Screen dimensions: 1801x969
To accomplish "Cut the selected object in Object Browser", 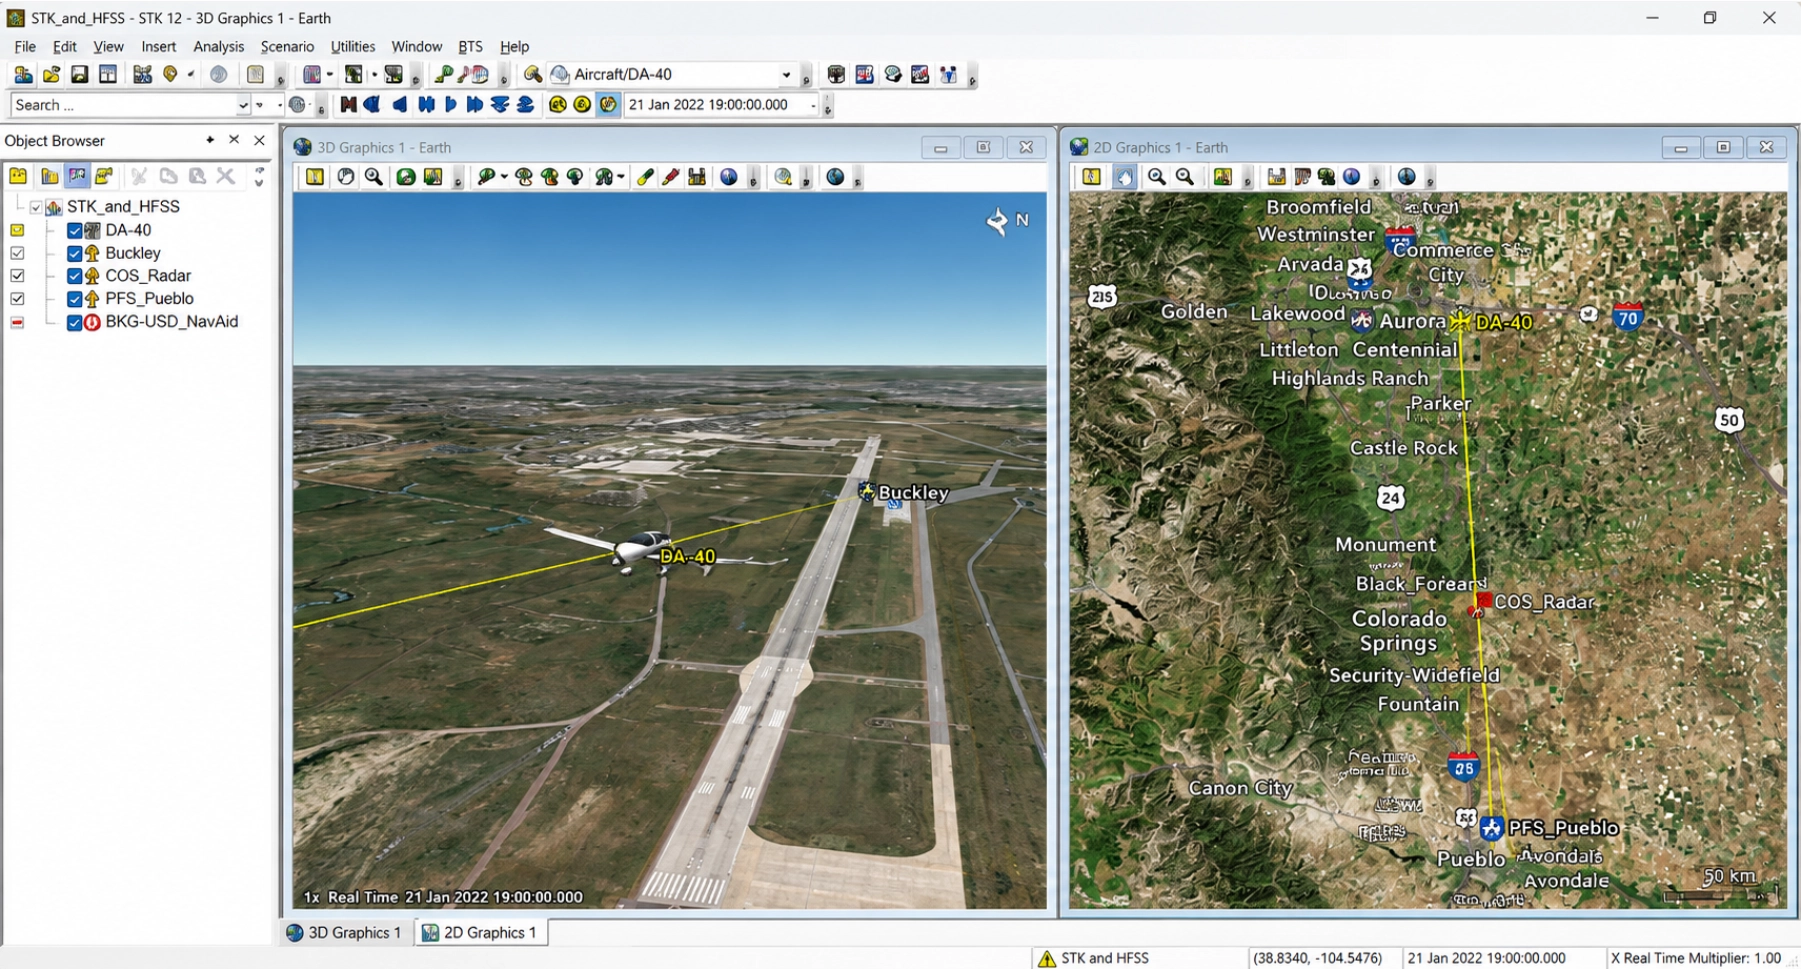I will pos(138,176).
